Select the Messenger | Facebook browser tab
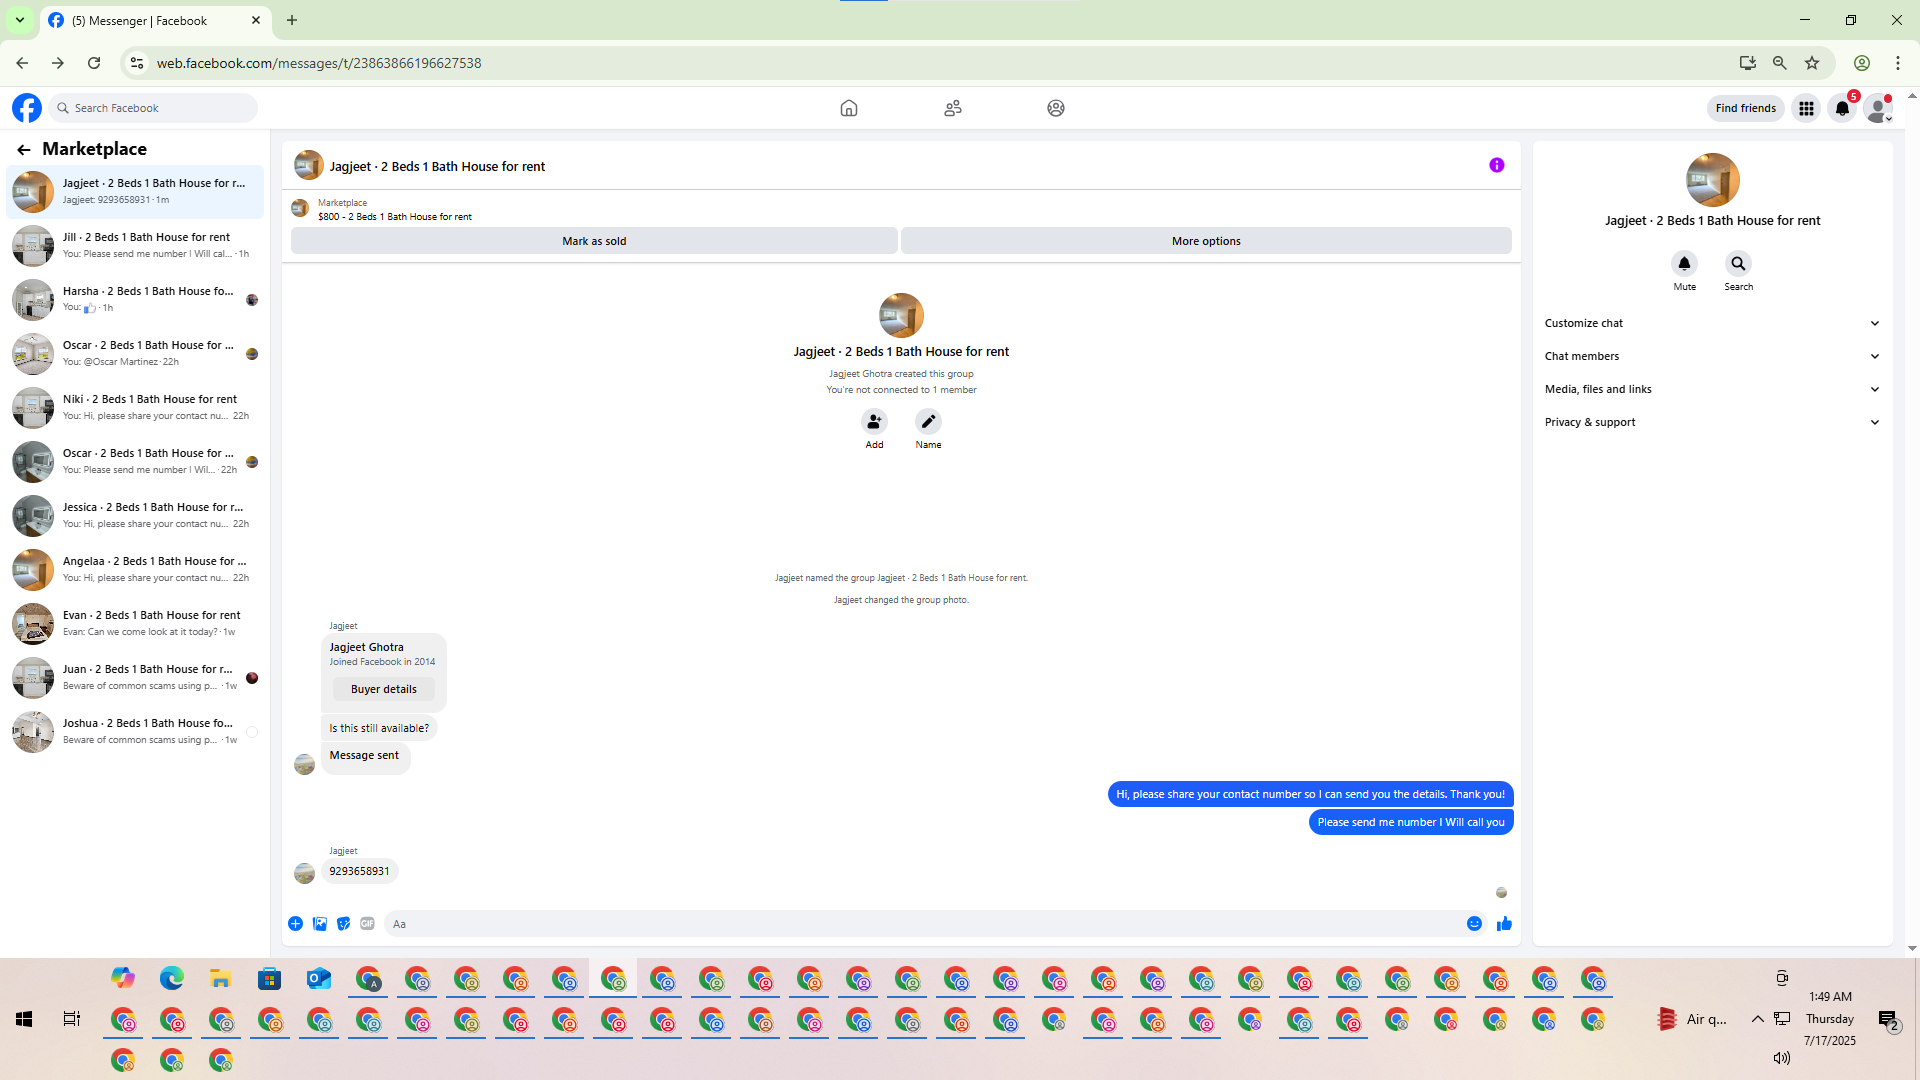1920x1080 pixels. click(x=155, y=21)
